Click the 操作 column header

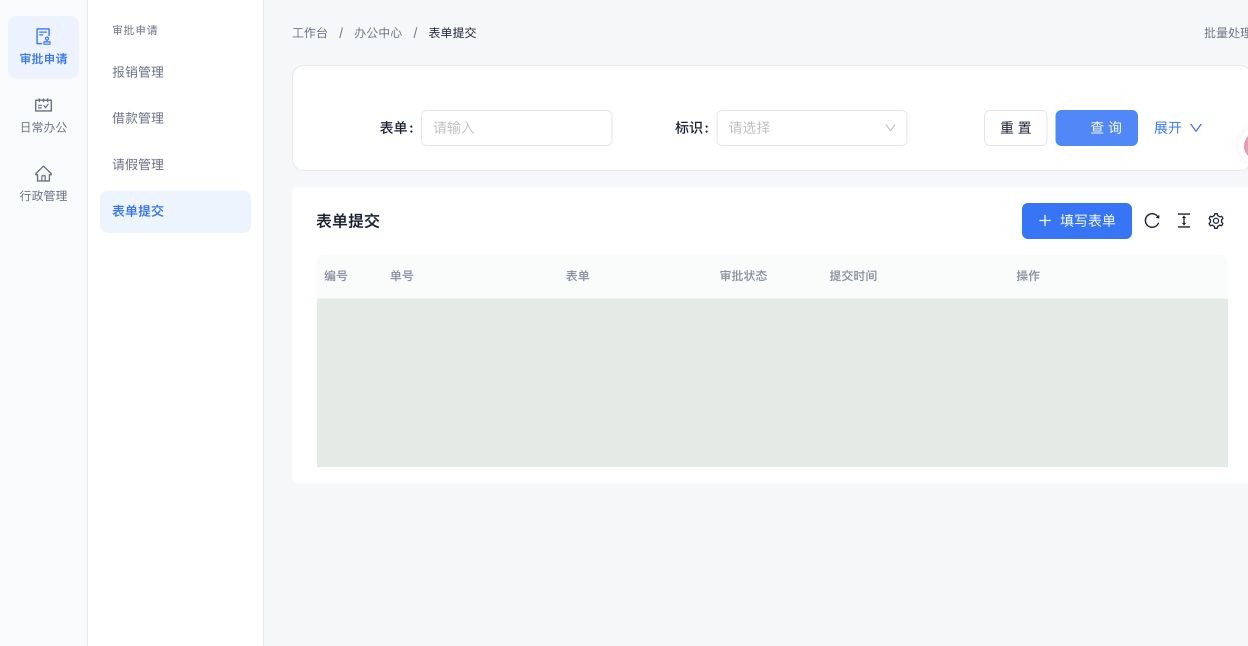pyautogui.click(x=1028, y=276)
